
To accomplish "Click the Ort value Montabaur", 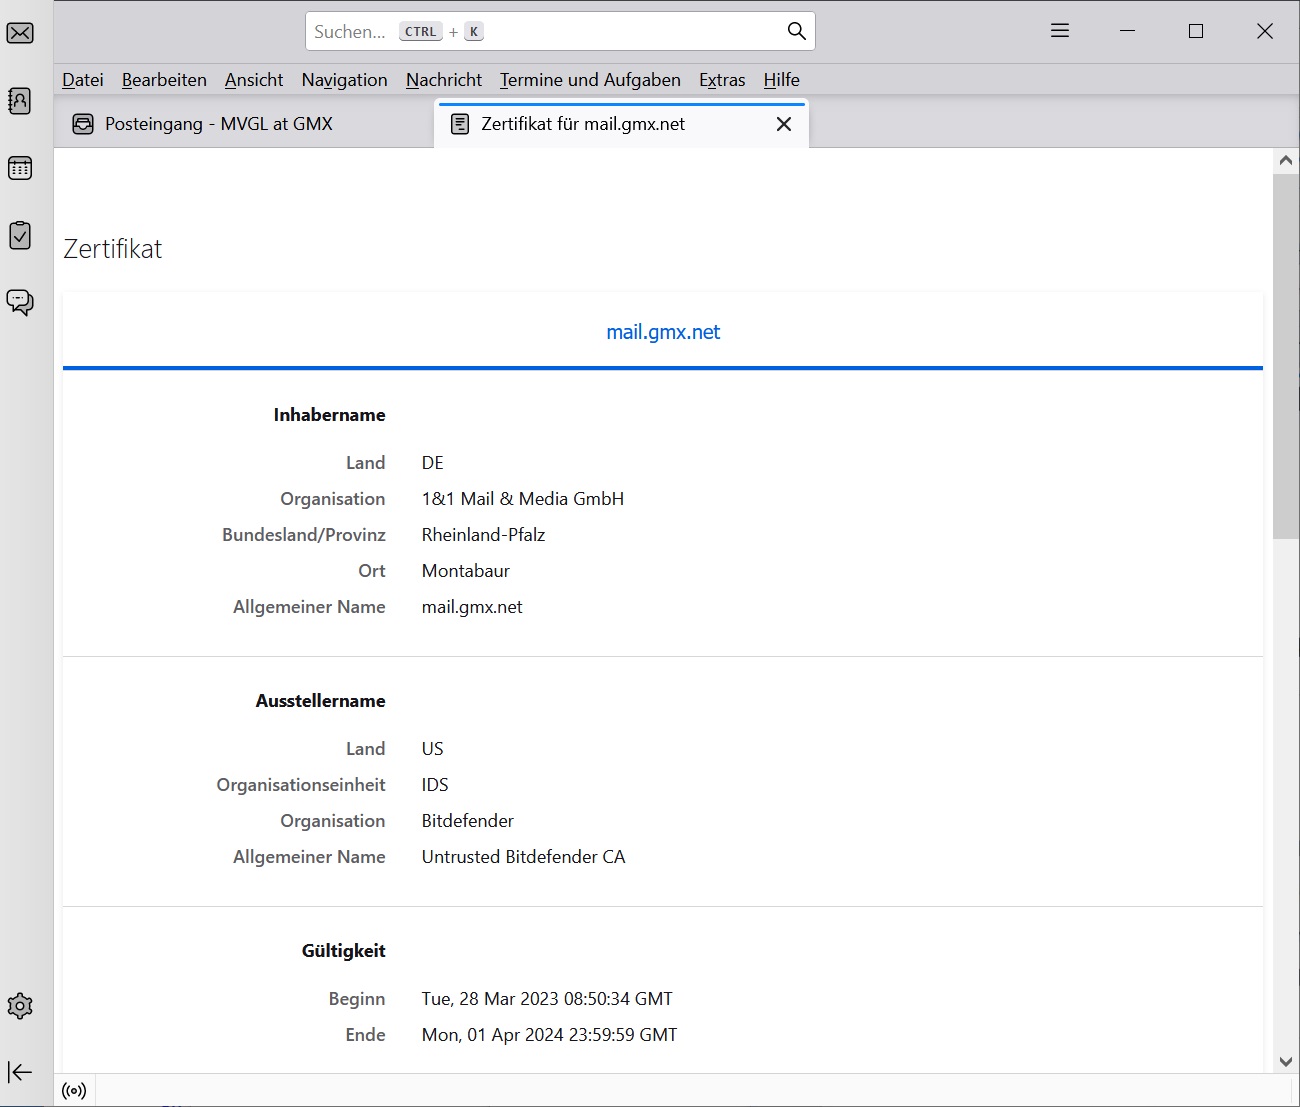I will tap(465, 571).
